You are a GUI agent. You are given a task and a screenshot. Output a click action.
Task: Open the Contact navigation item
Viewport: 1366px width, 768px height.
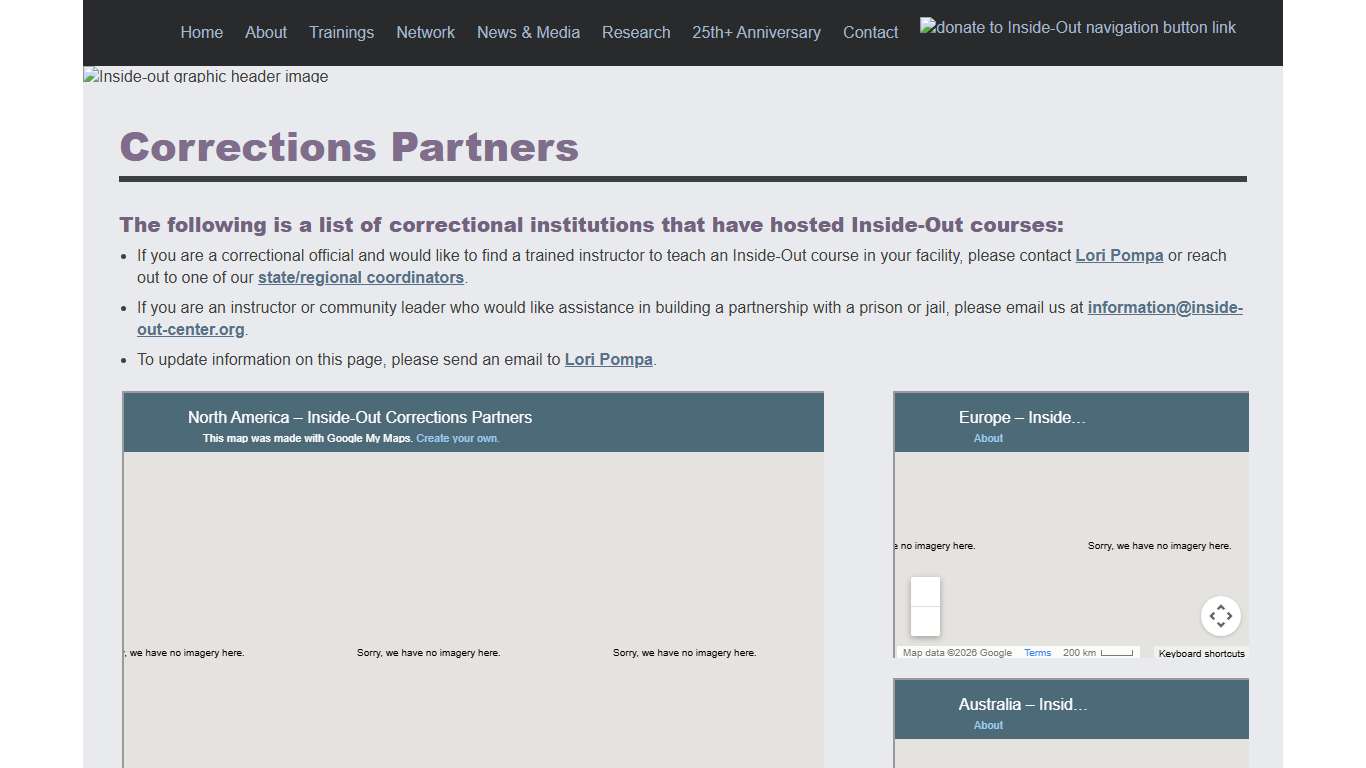pyautogui.click(x=870, y=32)
